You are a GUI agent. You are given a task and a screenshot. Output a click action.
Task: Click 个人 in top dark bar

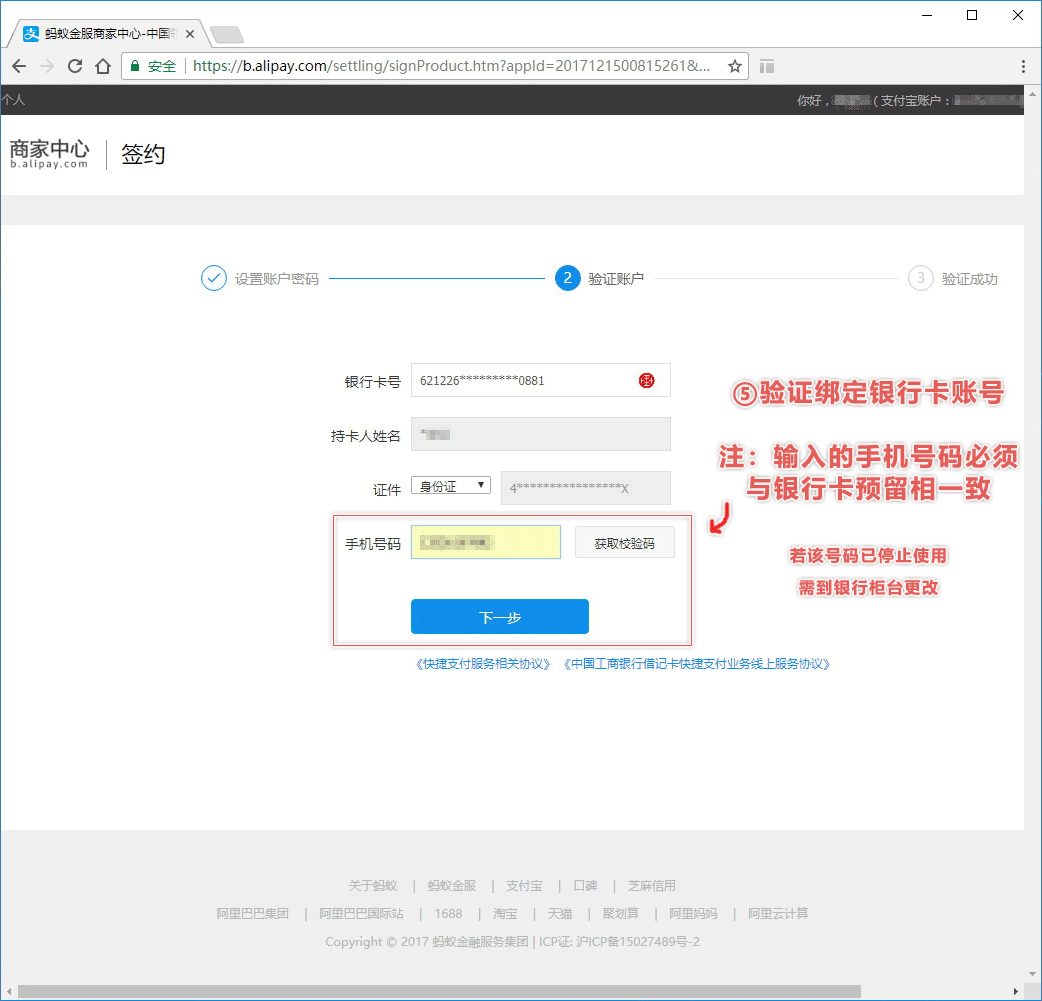(13, 100)
